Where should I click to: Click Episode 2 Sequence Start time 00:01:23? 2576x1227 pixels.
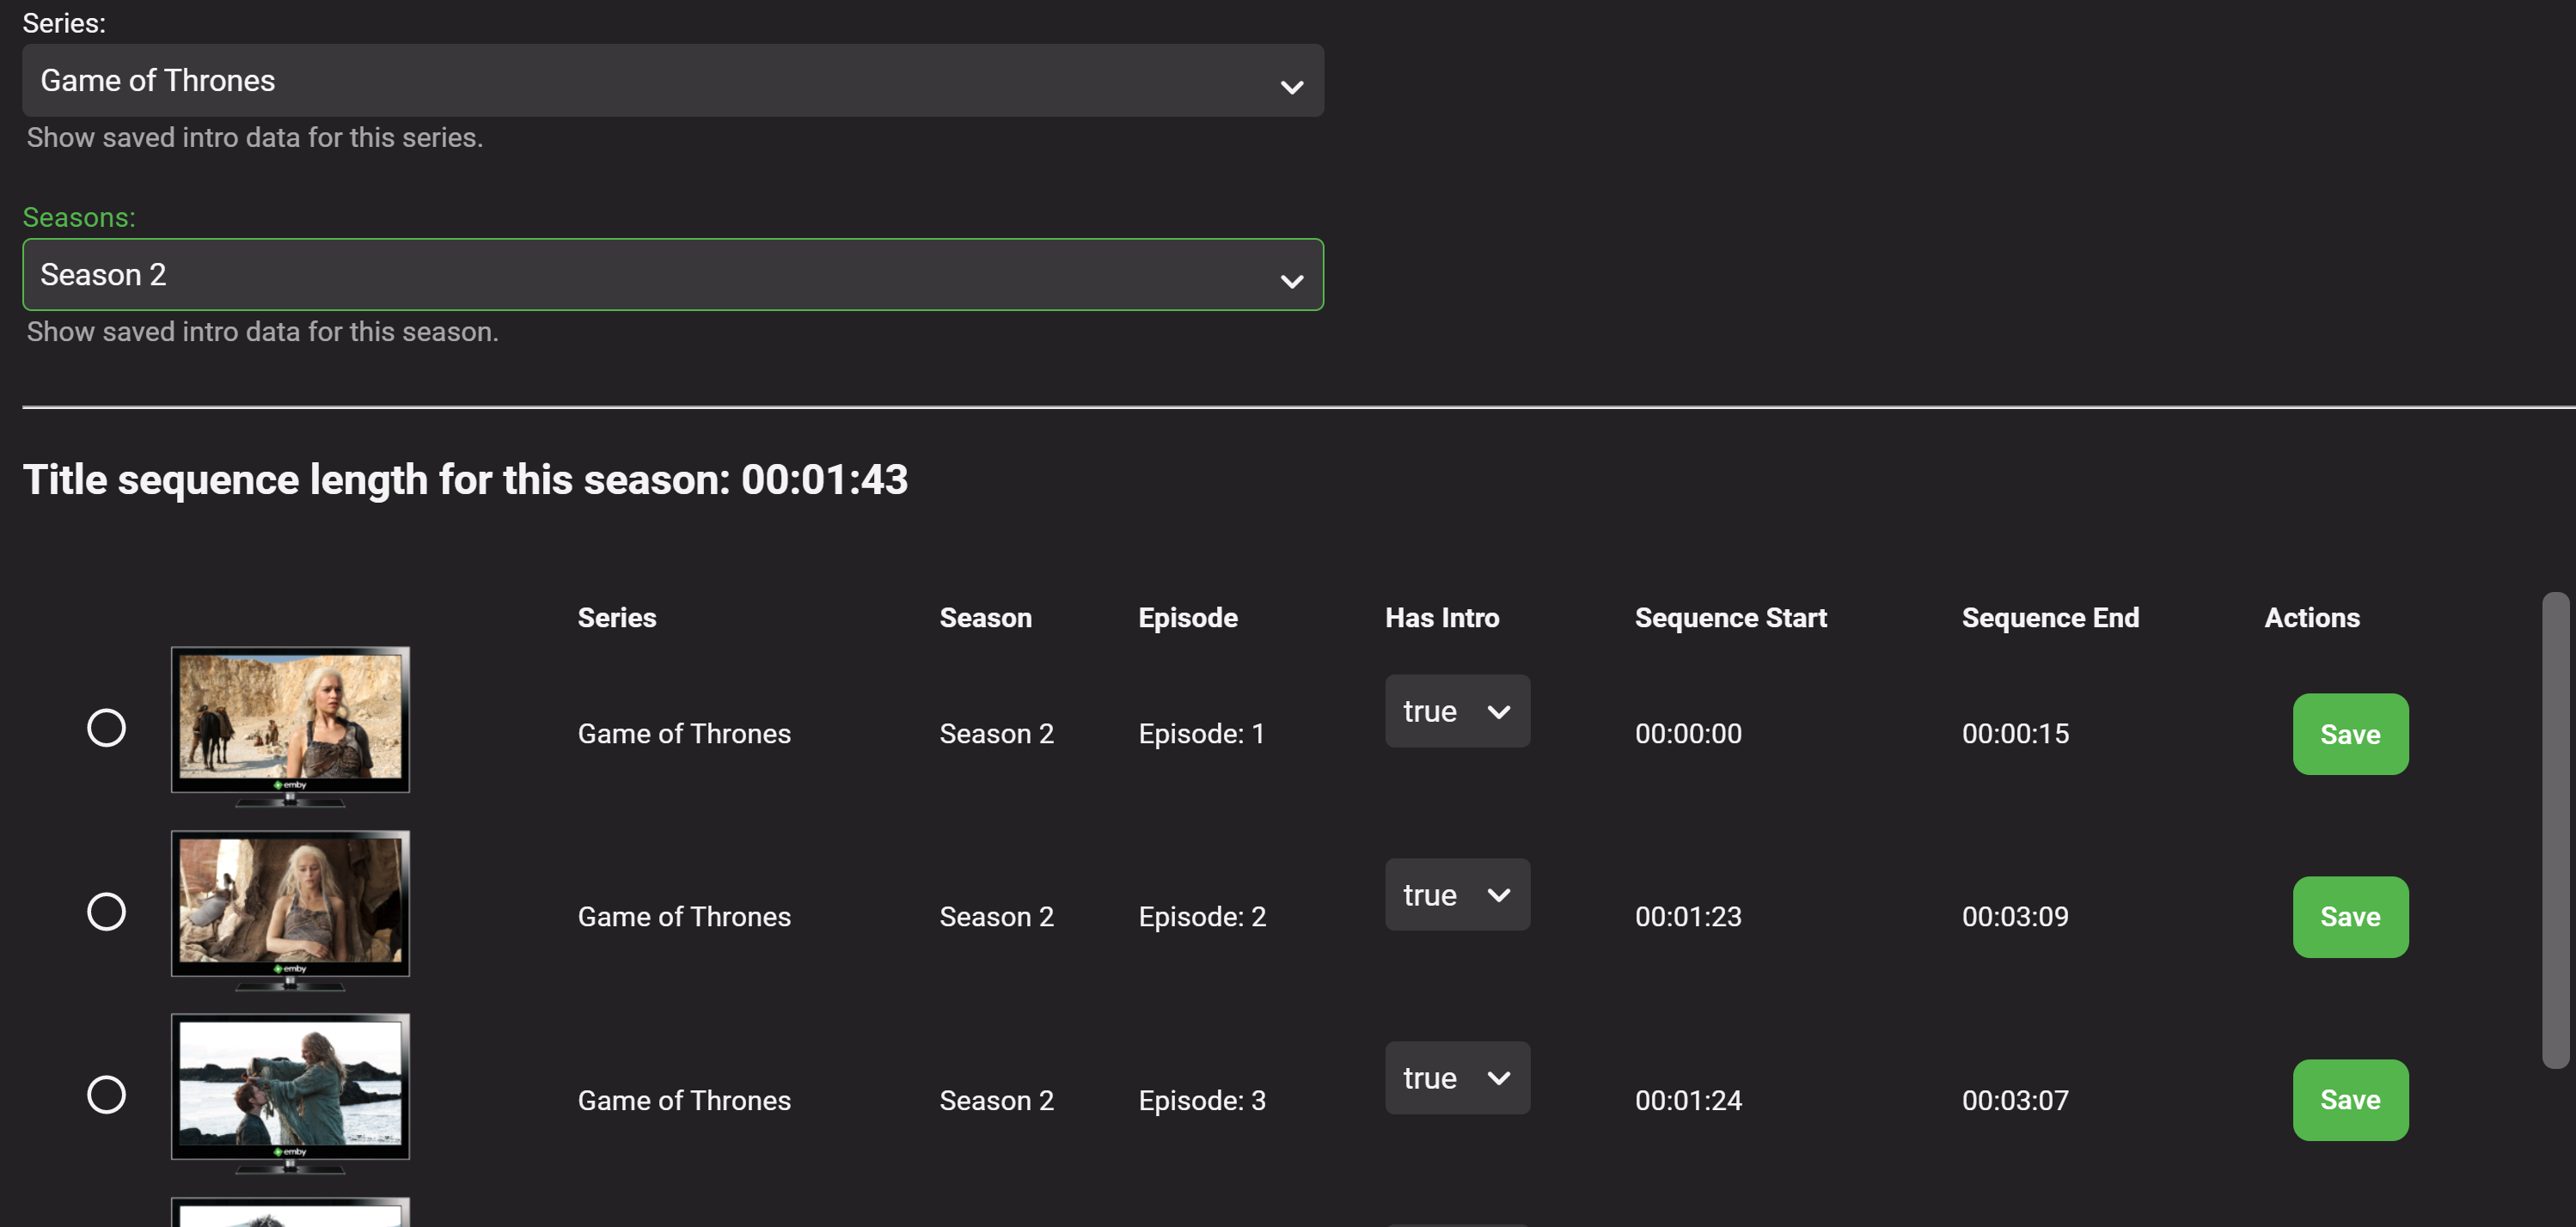pos(1688,917)
